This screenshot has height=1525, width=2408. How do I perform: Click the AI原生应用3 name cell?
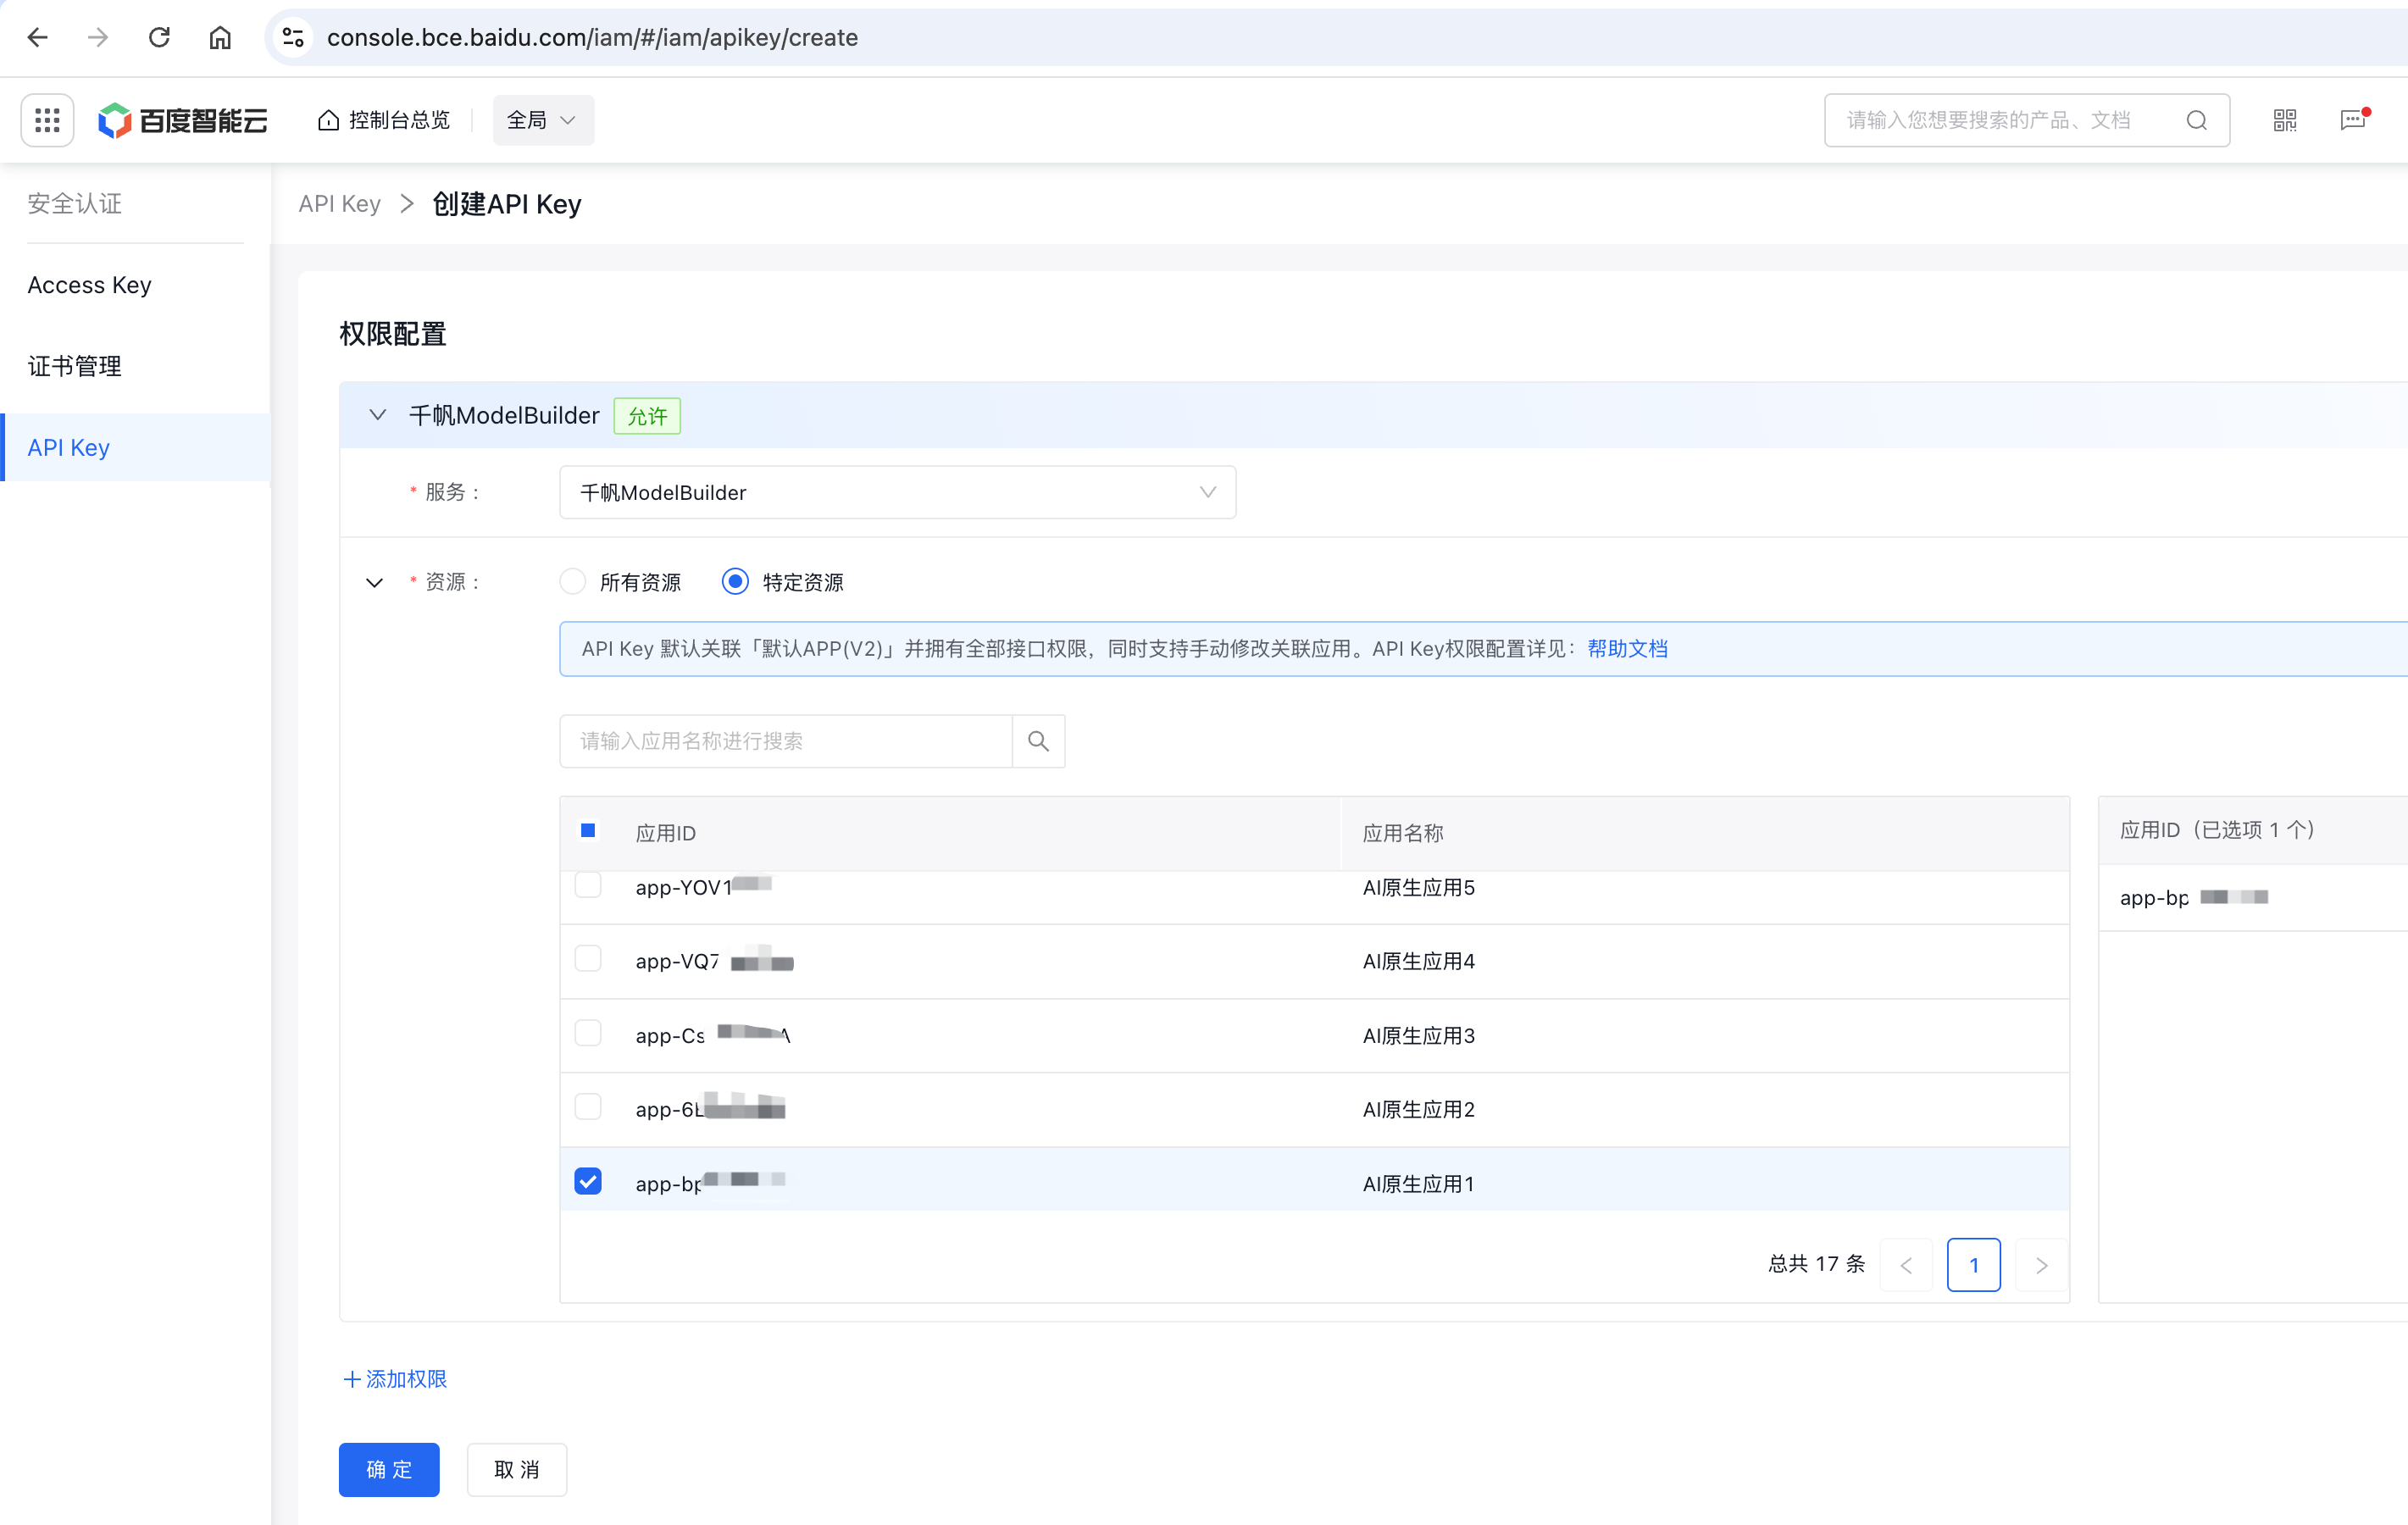tap(1418, 1036)
